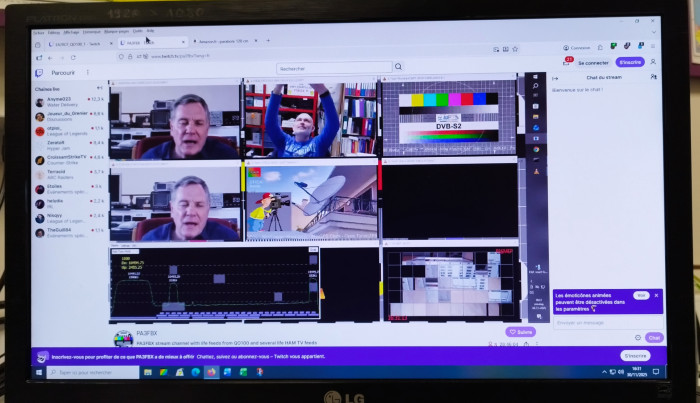
Task: Show hidden system tray icons chevron
Action: [604, 371]
